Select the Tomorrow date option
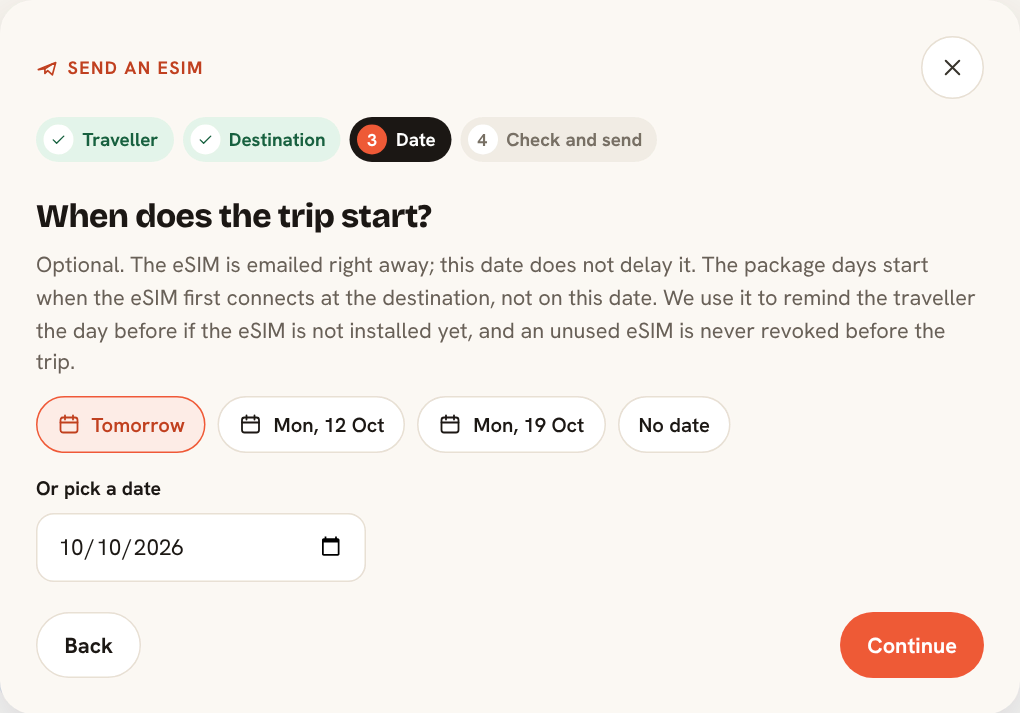The image size is (1020, 713). [121, 425]
